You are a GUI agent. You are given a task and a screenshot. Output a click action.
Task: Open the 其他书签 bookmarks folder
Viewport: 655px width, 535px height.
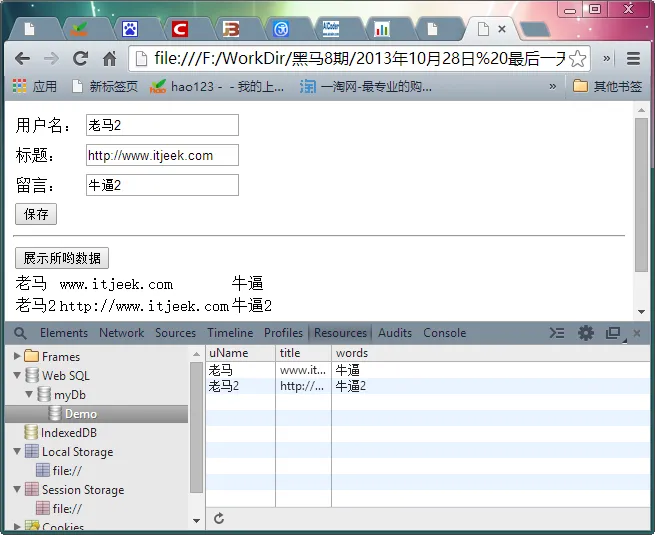pos(608,87)
